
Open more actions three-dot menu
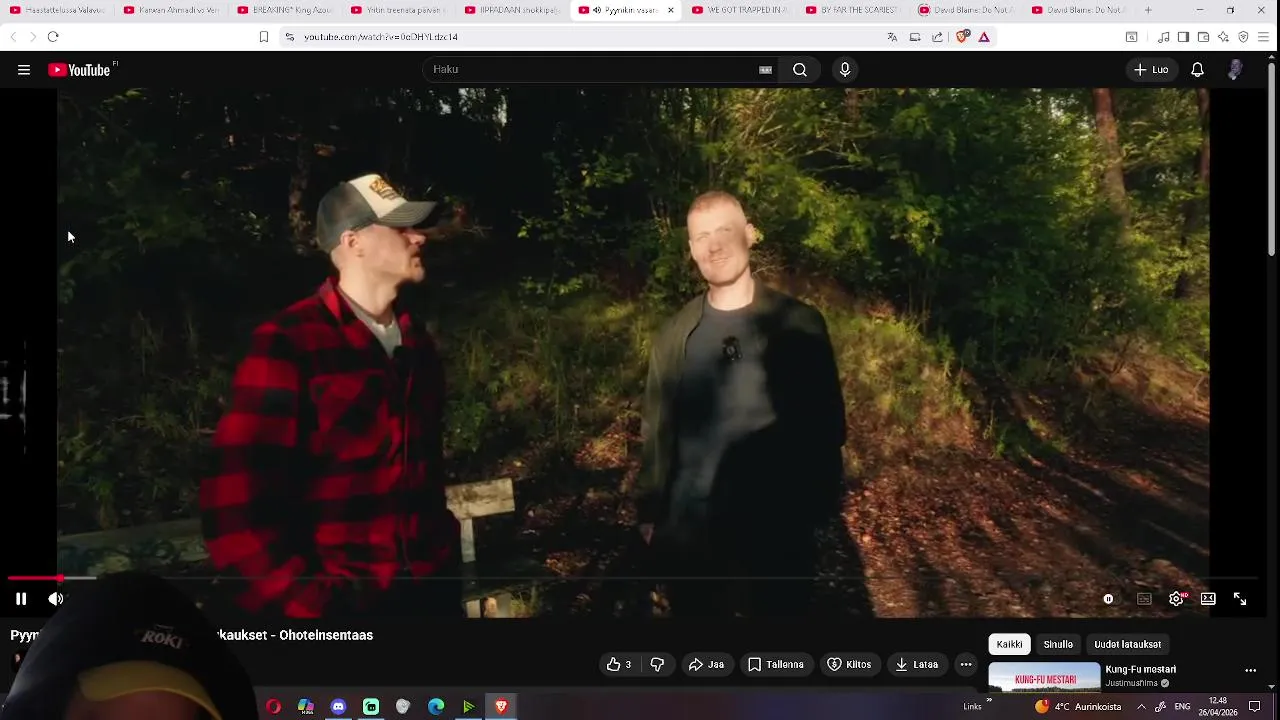pyautogui.click(x=965, y=664)
